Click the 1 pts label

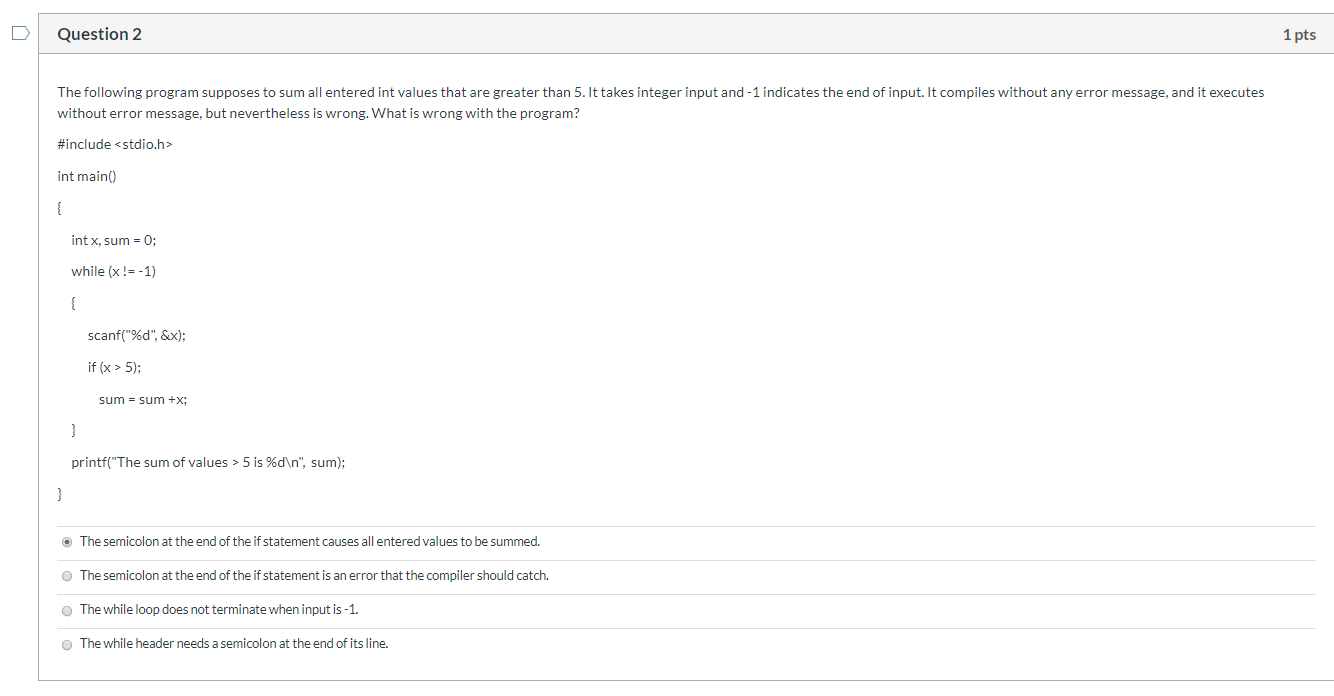click(x=1298, y=33)
